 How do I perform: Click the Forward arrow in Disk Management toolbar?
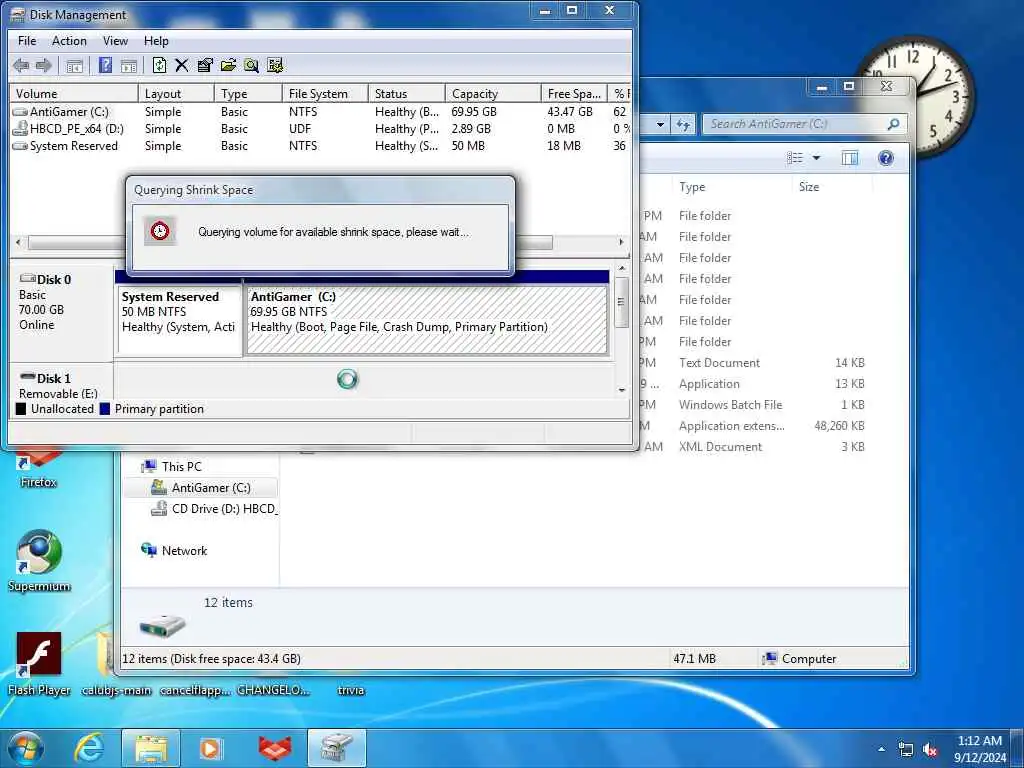(44, 65)
